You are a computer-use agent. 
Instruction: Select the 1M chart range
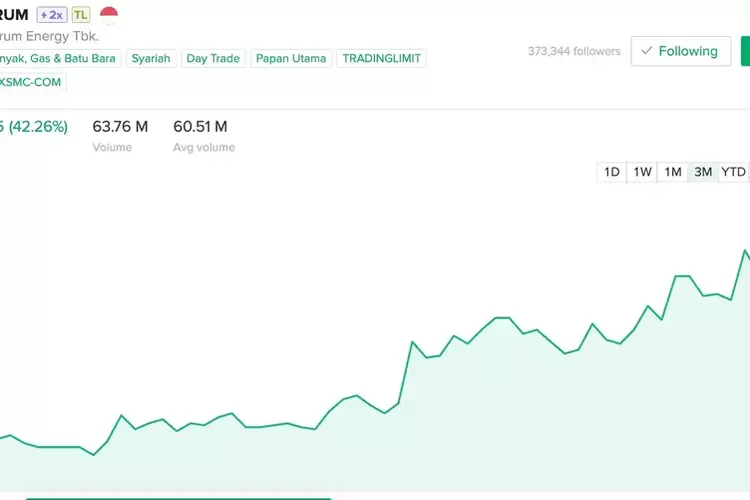[673, 172]
